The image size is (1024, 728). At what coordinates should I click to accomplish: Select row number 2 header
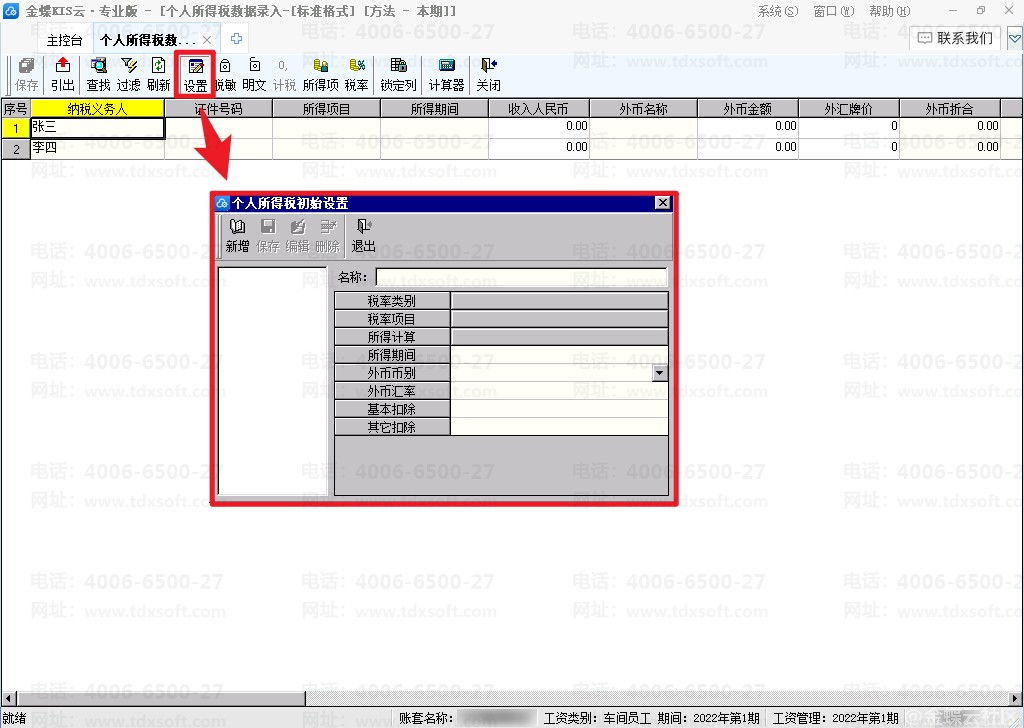point(16,149)
